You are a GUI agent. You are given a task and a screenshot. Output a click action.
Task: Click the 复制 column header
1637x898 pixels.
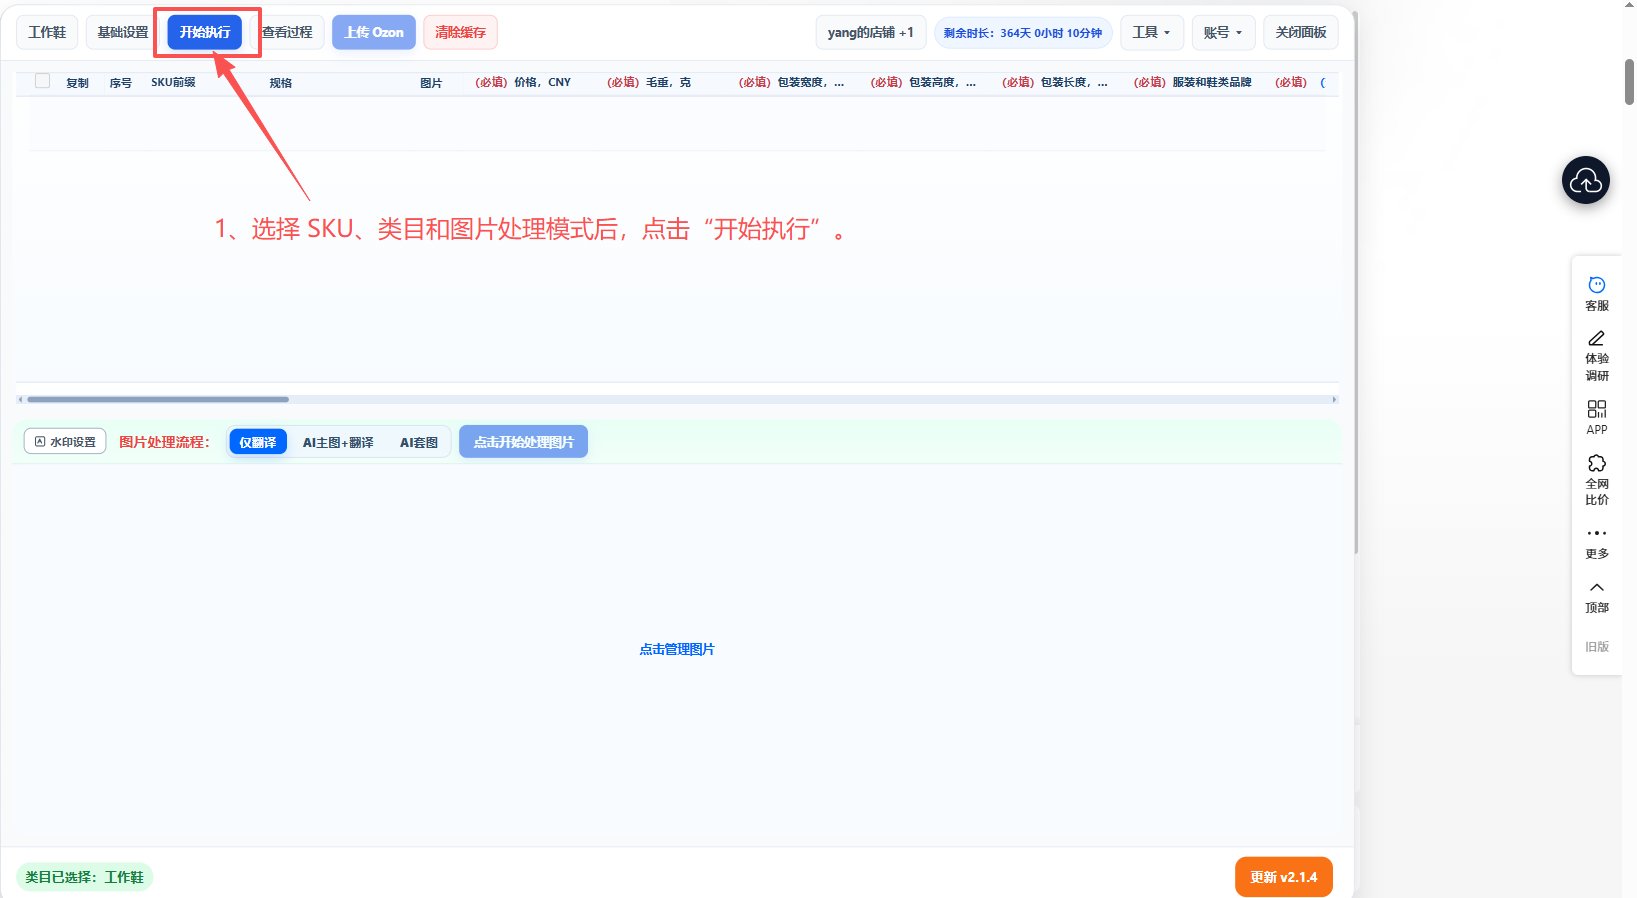78,83
